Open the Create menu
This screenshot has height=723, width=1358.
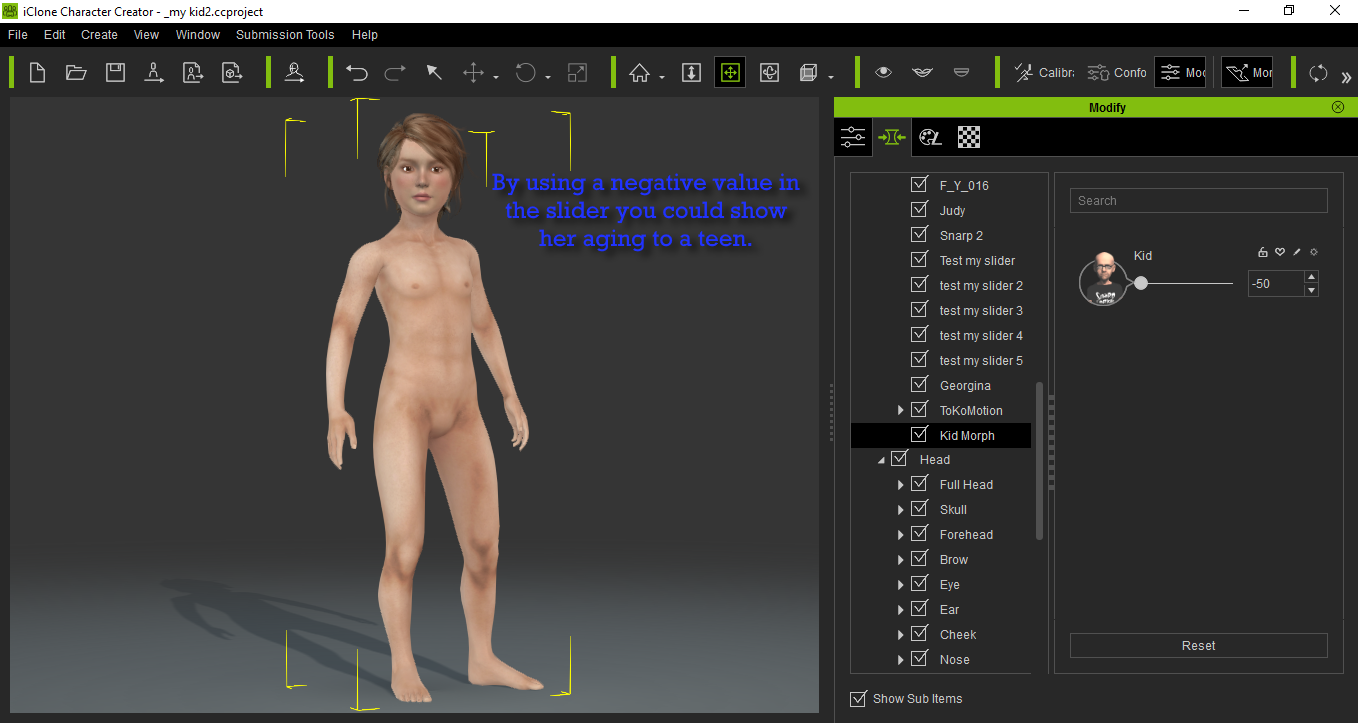pyautogui.click(x=99, y=34)
